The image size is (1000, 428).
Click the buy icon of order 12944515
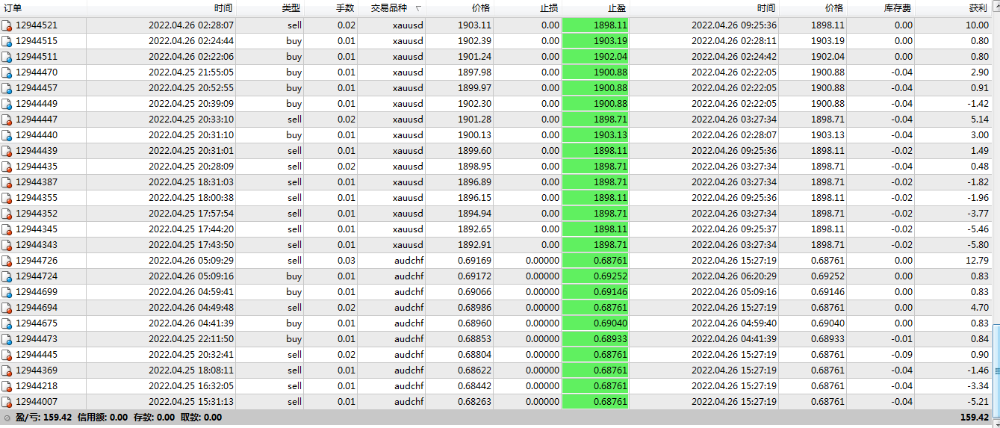point(6,41)
